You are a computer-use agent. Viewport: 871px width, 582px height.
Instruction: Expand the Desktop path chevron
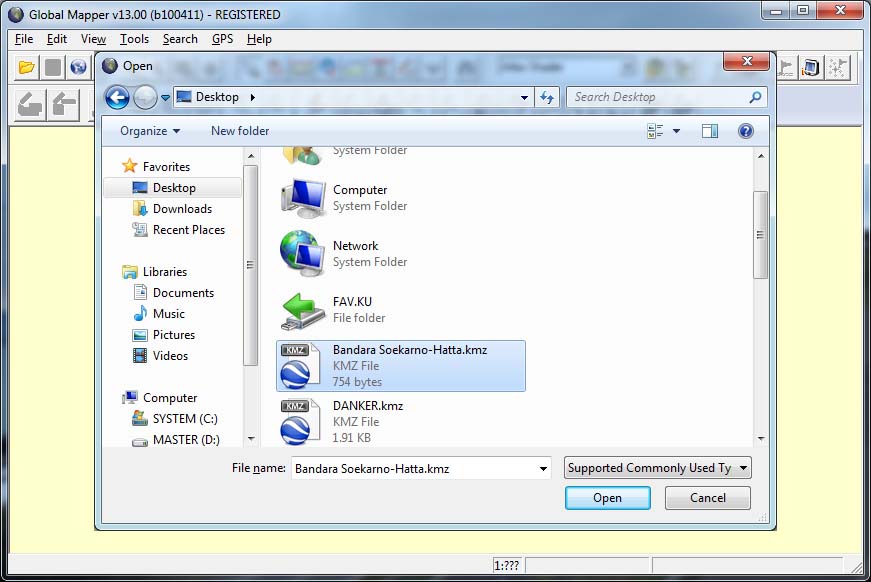(x=252, y=97)
